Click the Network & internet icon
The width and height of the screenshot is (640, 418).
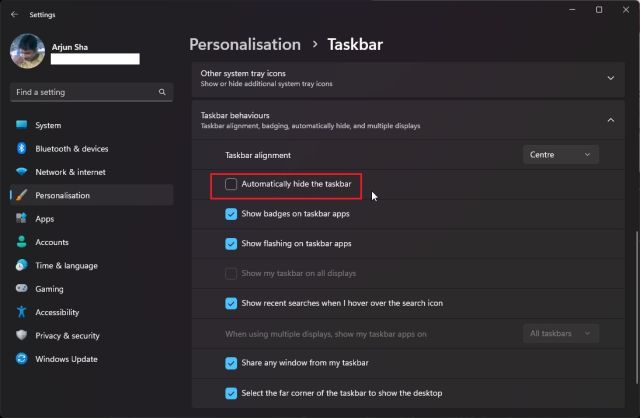point(21,172)
